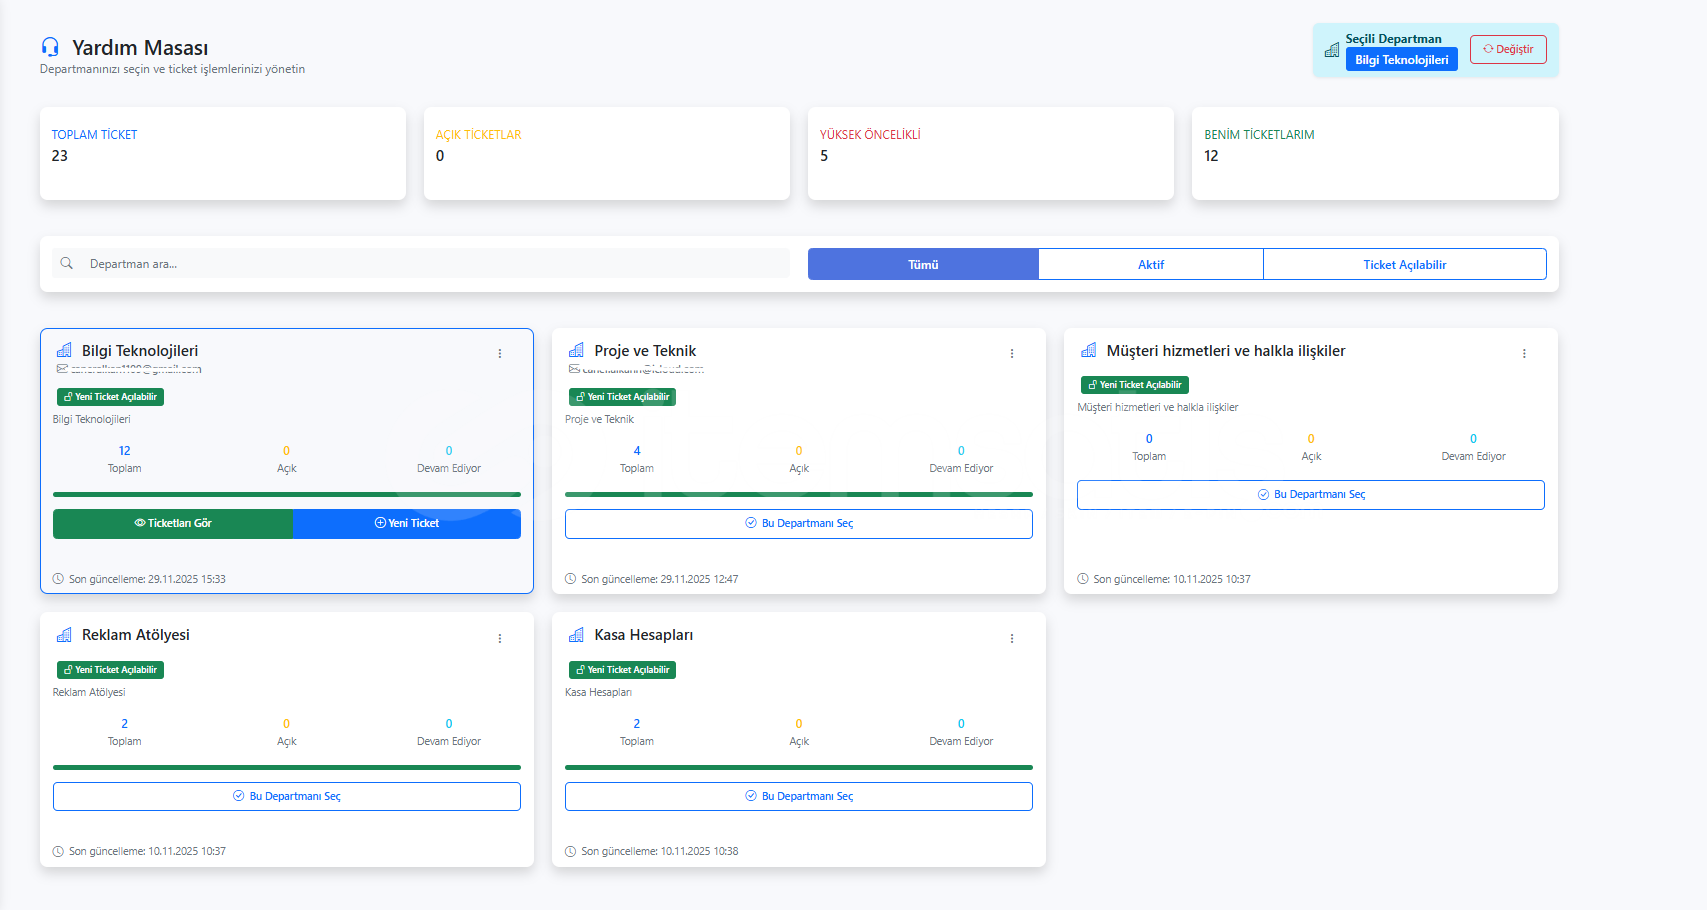Expand the Müşteri hizmetleri card three-dot menu
The image size is (1707, 910).
click(1524, 354)
